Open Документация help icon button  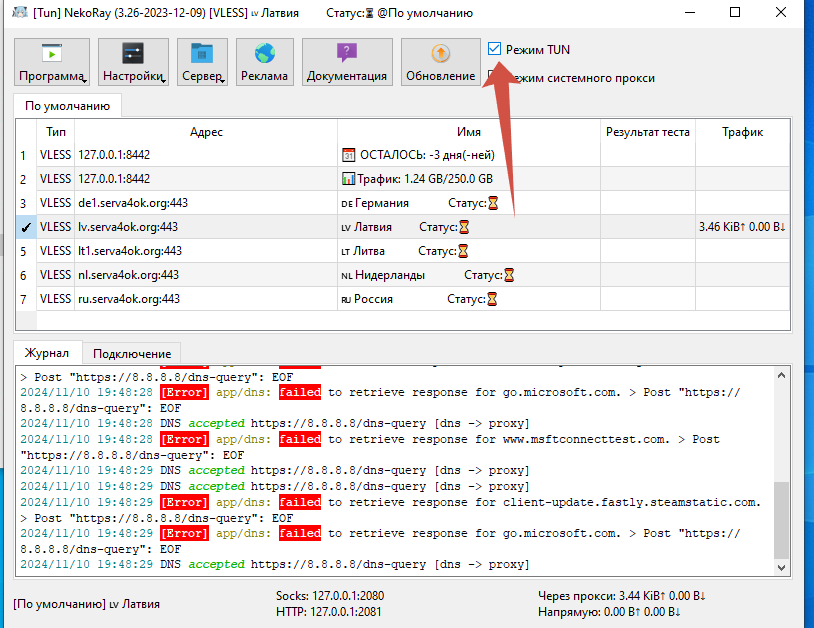pos(346,54)
